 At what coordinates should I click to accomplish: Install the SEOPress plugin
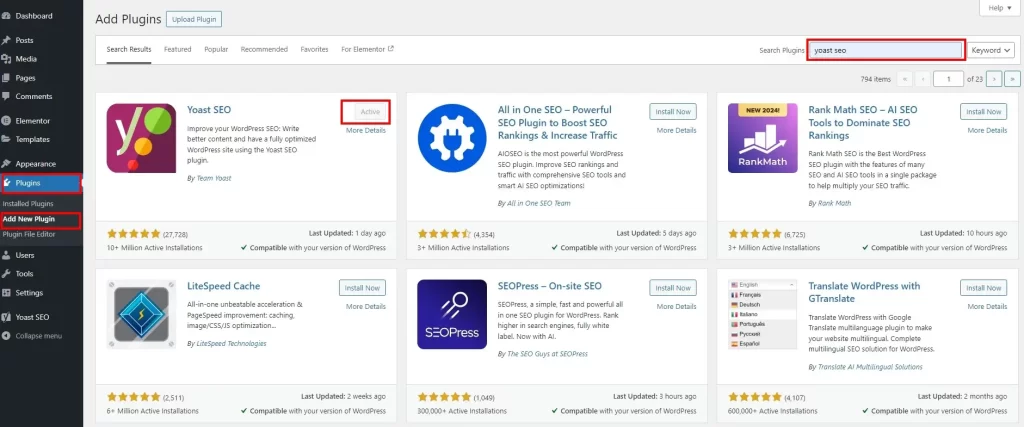coord(673,288)
